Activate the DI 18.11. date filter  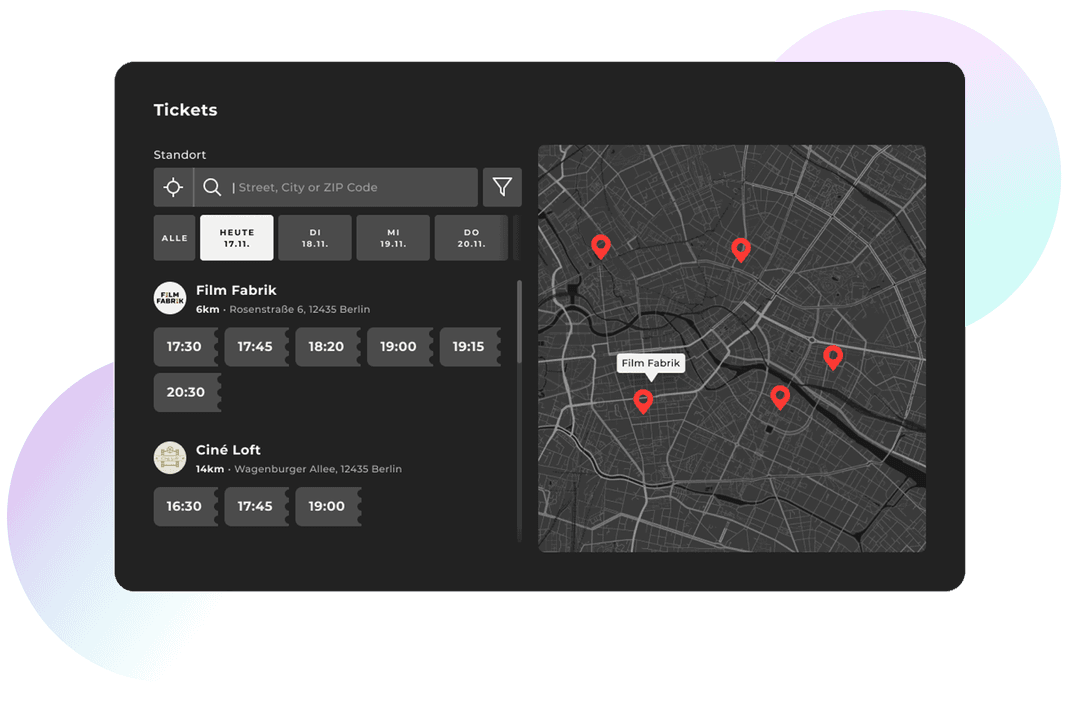point(314,237)
